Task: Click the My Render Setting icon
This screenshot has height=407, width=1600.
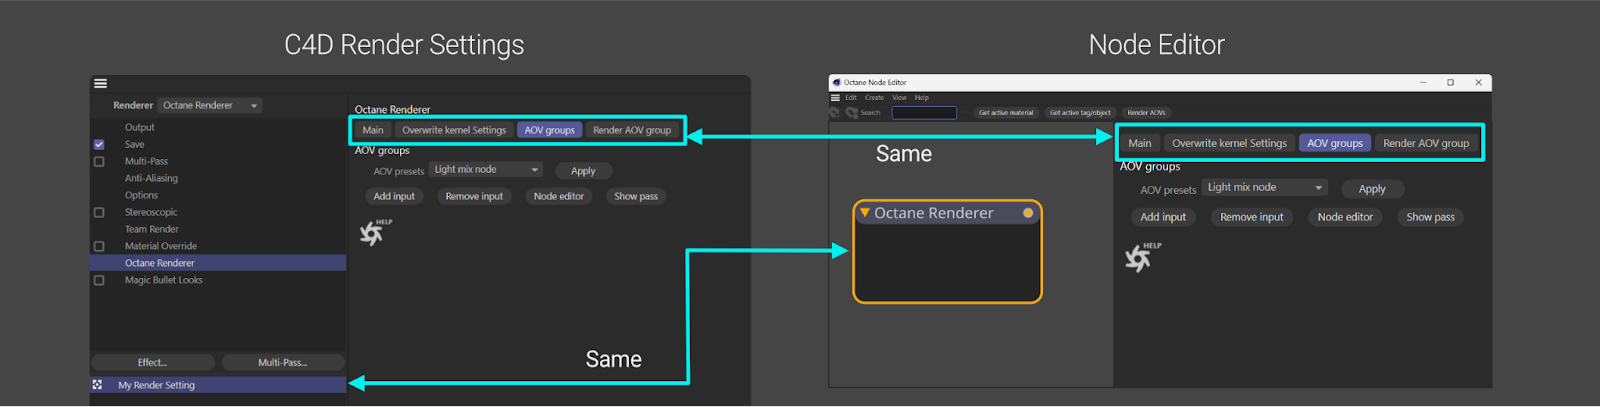Action: tap(97, 385)
